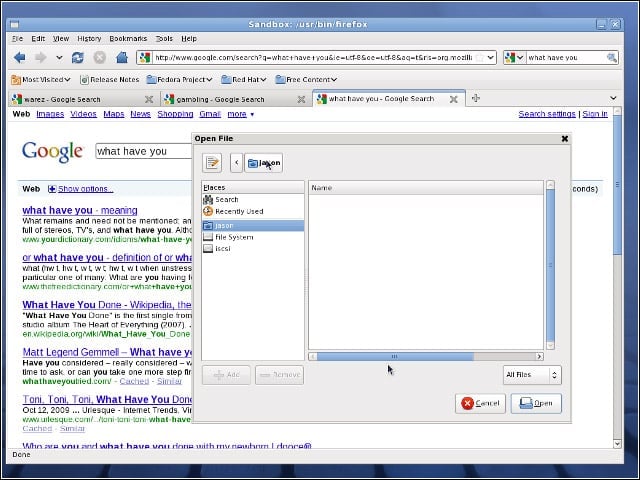Select Recently Used in Places list
Screen dimensions: 640x480
(x=253, y=211)
